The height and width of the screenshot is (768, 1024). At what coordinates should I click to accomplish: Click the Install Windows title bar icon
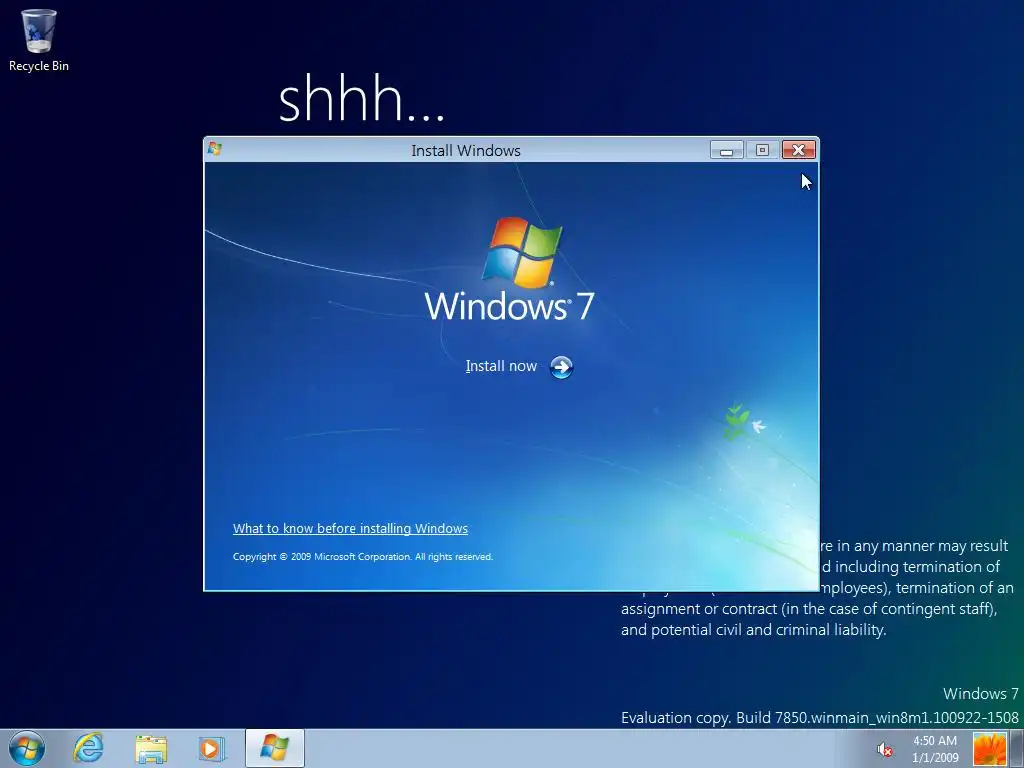(215, 150)
